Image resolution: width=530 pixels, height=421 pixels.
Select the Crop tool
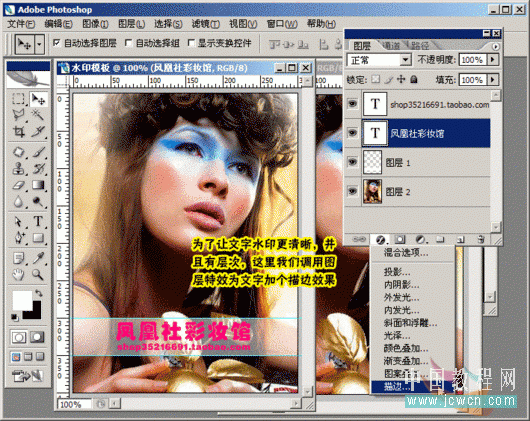point(19,131)
